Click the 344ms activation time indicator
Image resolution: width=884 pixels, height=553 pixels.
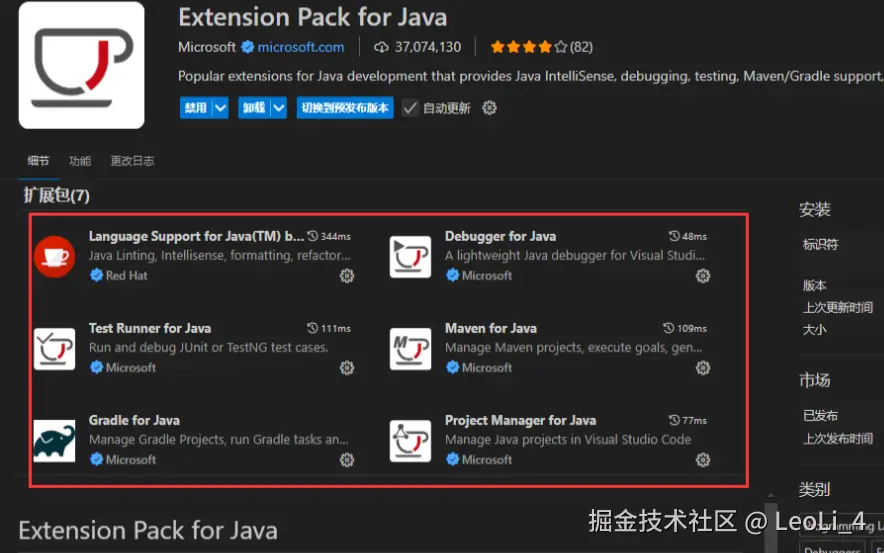coord(329,236)
